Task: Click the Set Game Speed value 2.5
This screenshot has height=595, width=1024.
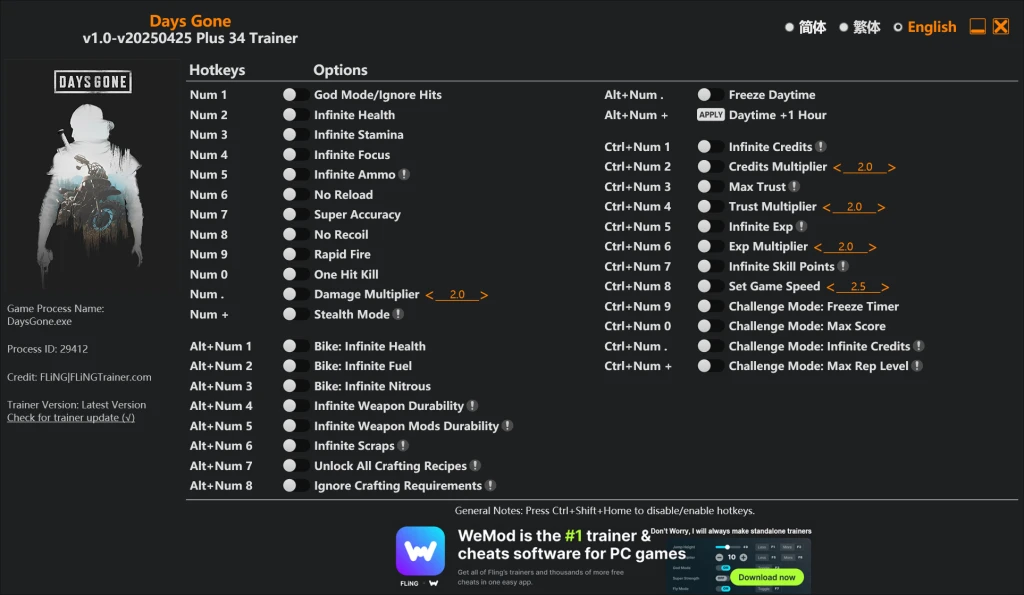Action: (857, 287)
